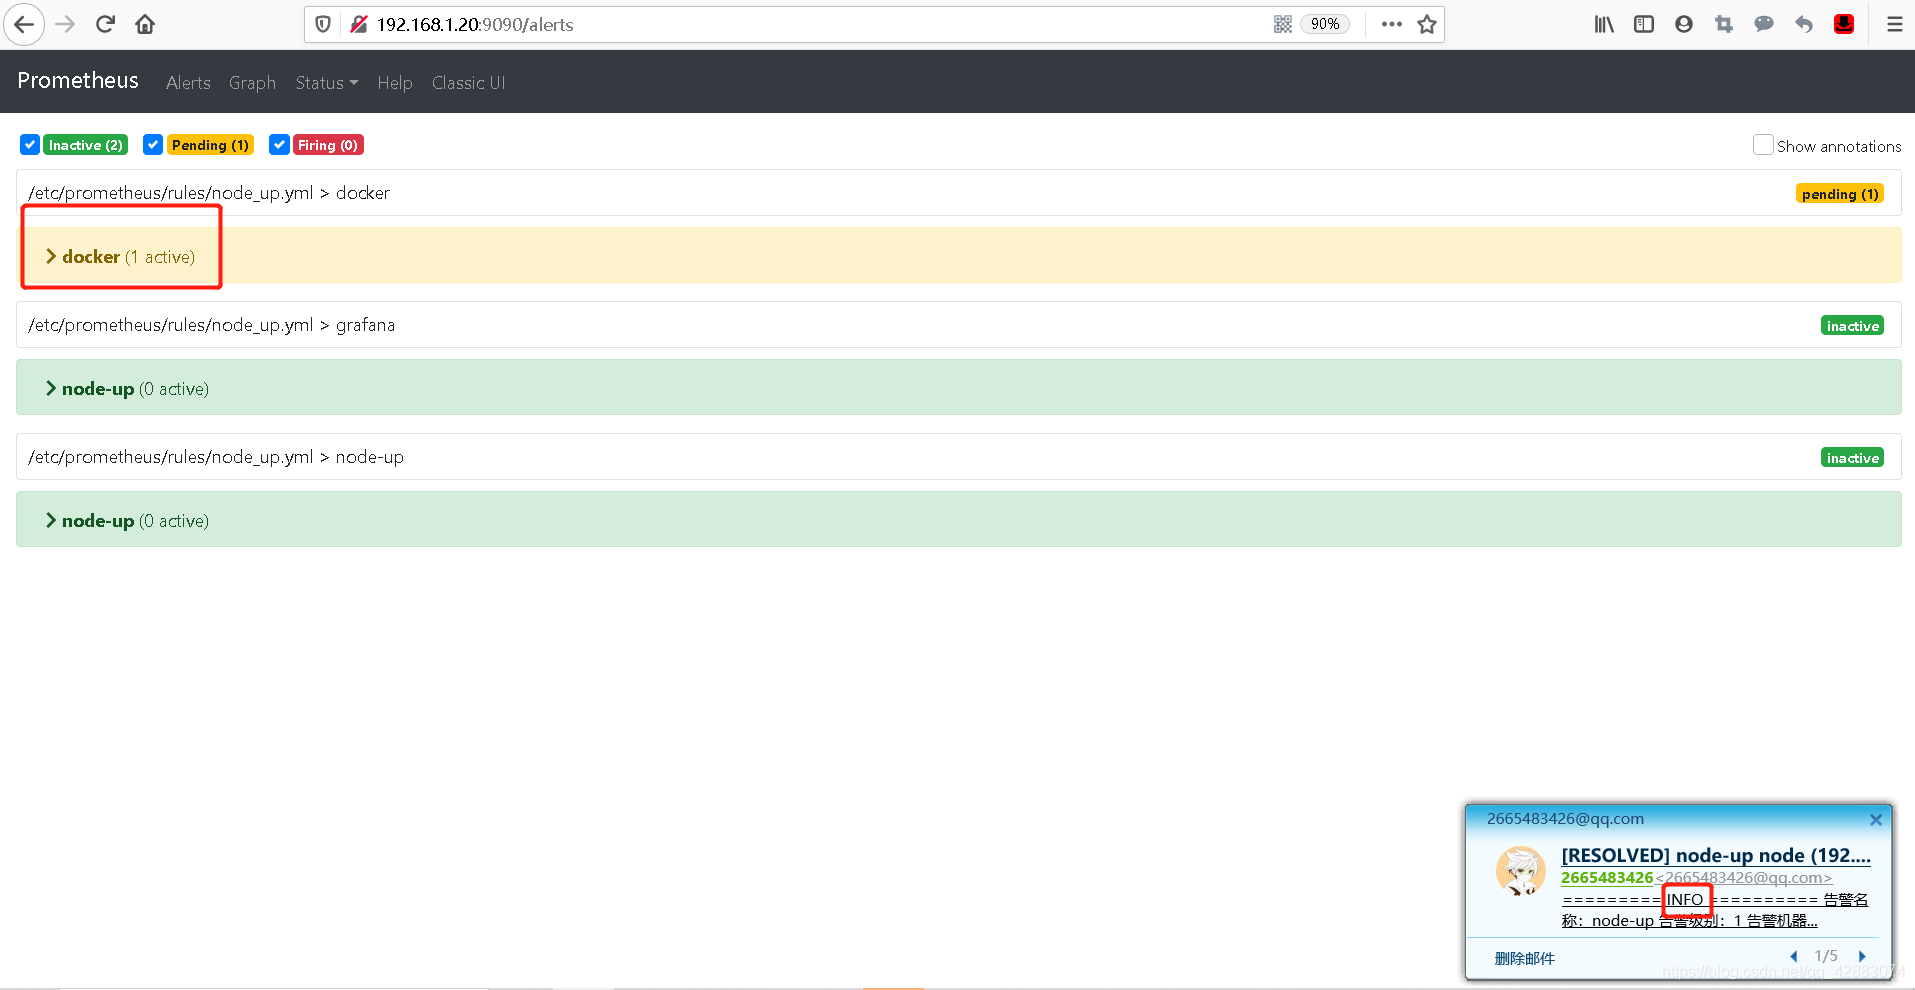
Task: Open the browser home page
Action: pyautogui.click(x=145, y=24)
